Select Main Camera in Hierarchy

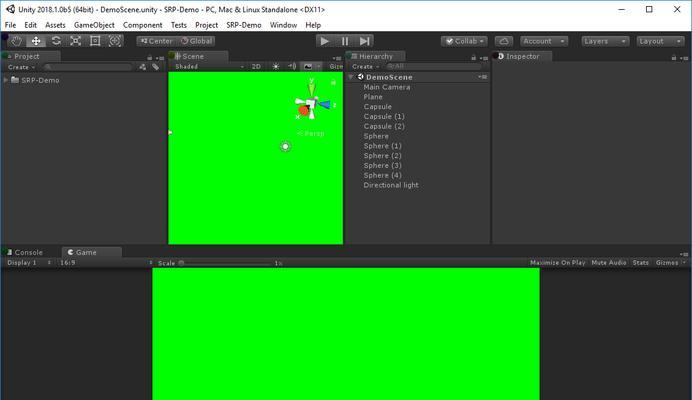point(387,87)
